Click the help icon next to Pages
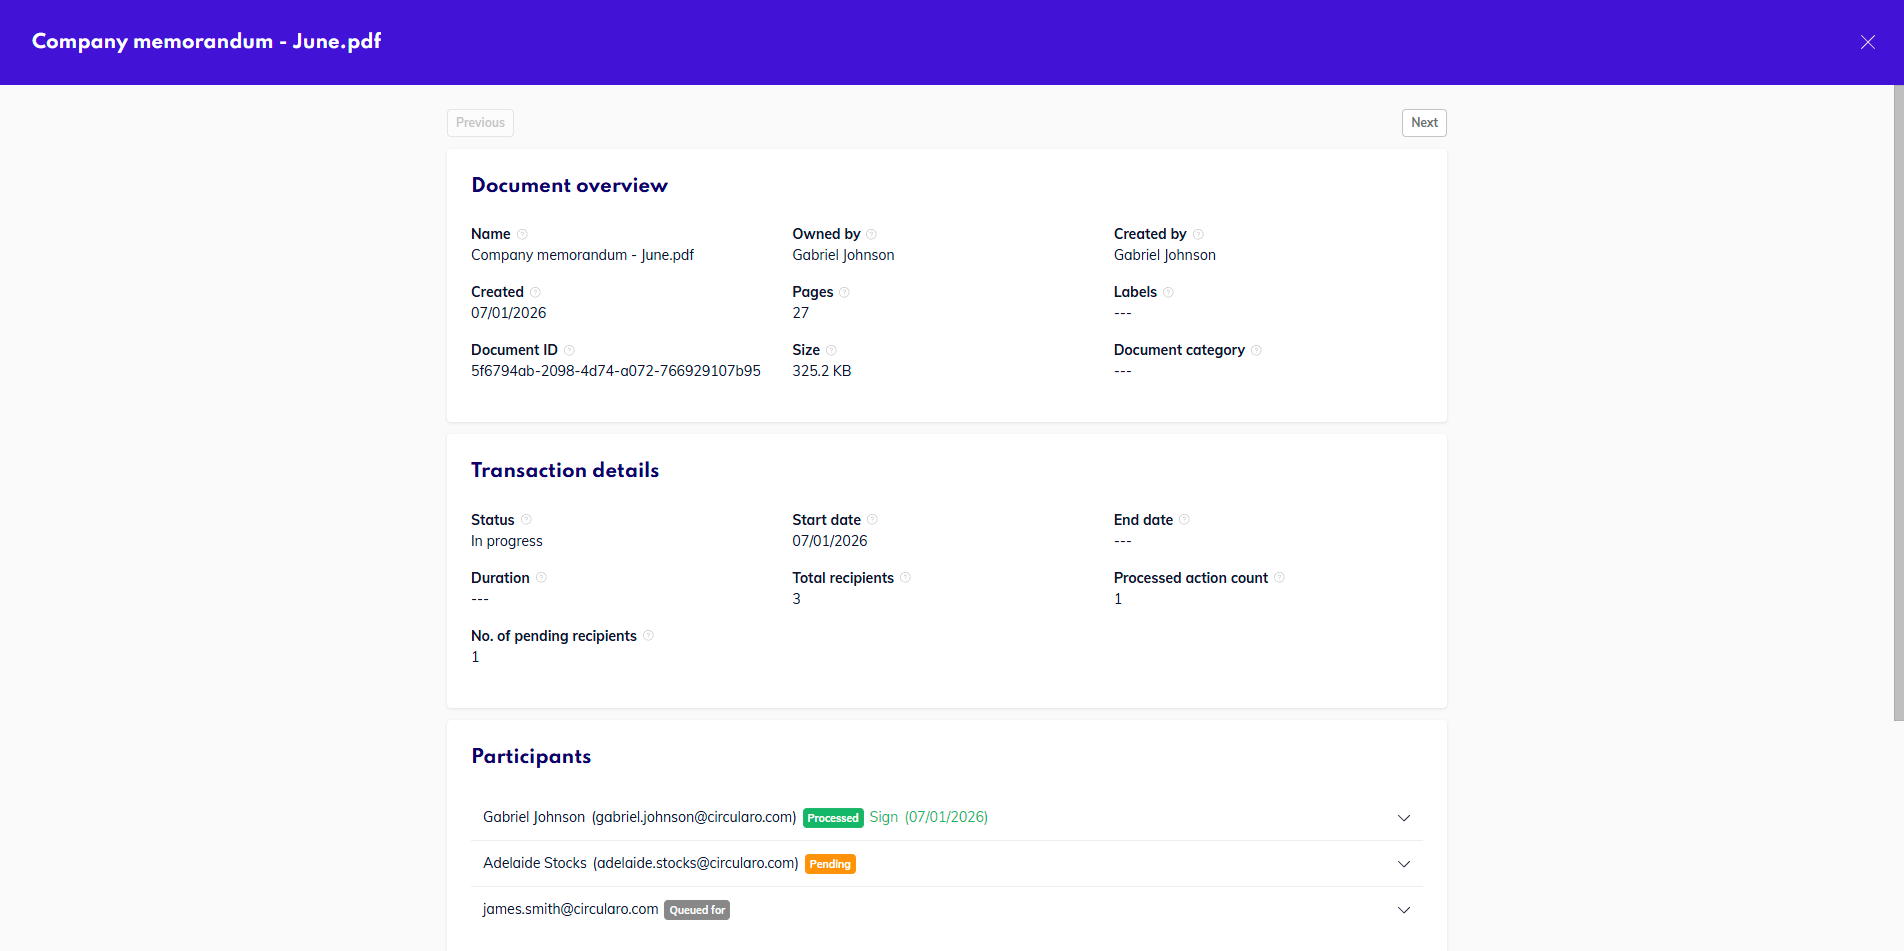The height and width of the screenshot is (951, 1904). pyautogui.click(x=844, y=292)
